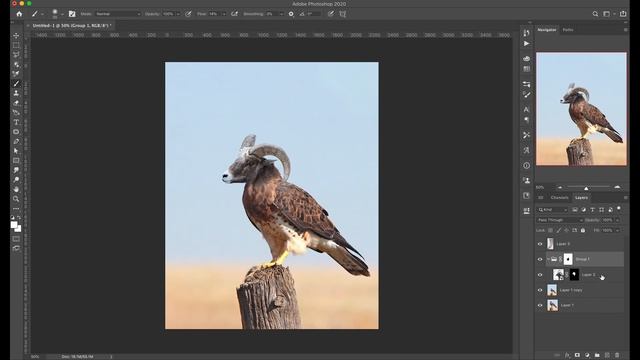Adjust the Navigator zoom slider handle
640x360 pixels.
(586, 188)
